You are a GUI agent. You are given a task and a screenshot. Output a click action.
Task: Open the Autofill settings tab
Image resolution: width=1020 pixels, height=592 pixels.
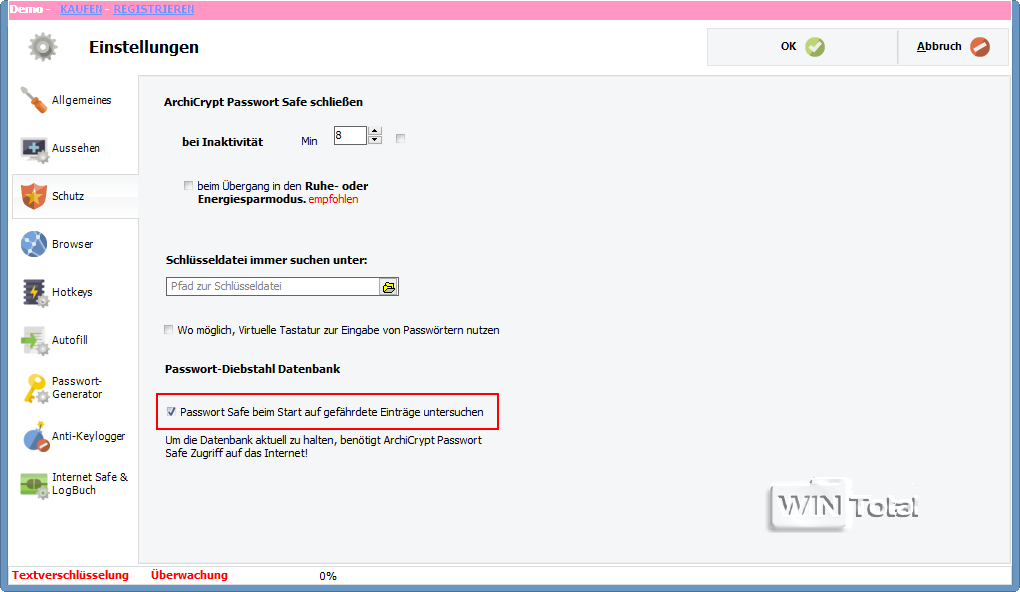point(75,340)
